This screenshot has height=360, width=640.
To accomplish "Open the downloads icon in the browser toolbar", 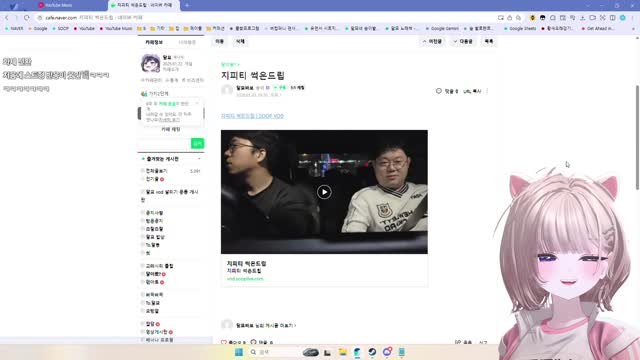I will 582,18.
